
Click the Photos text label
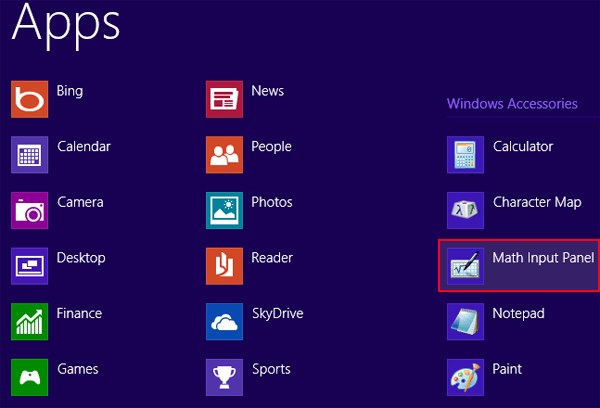click(272, 202)
